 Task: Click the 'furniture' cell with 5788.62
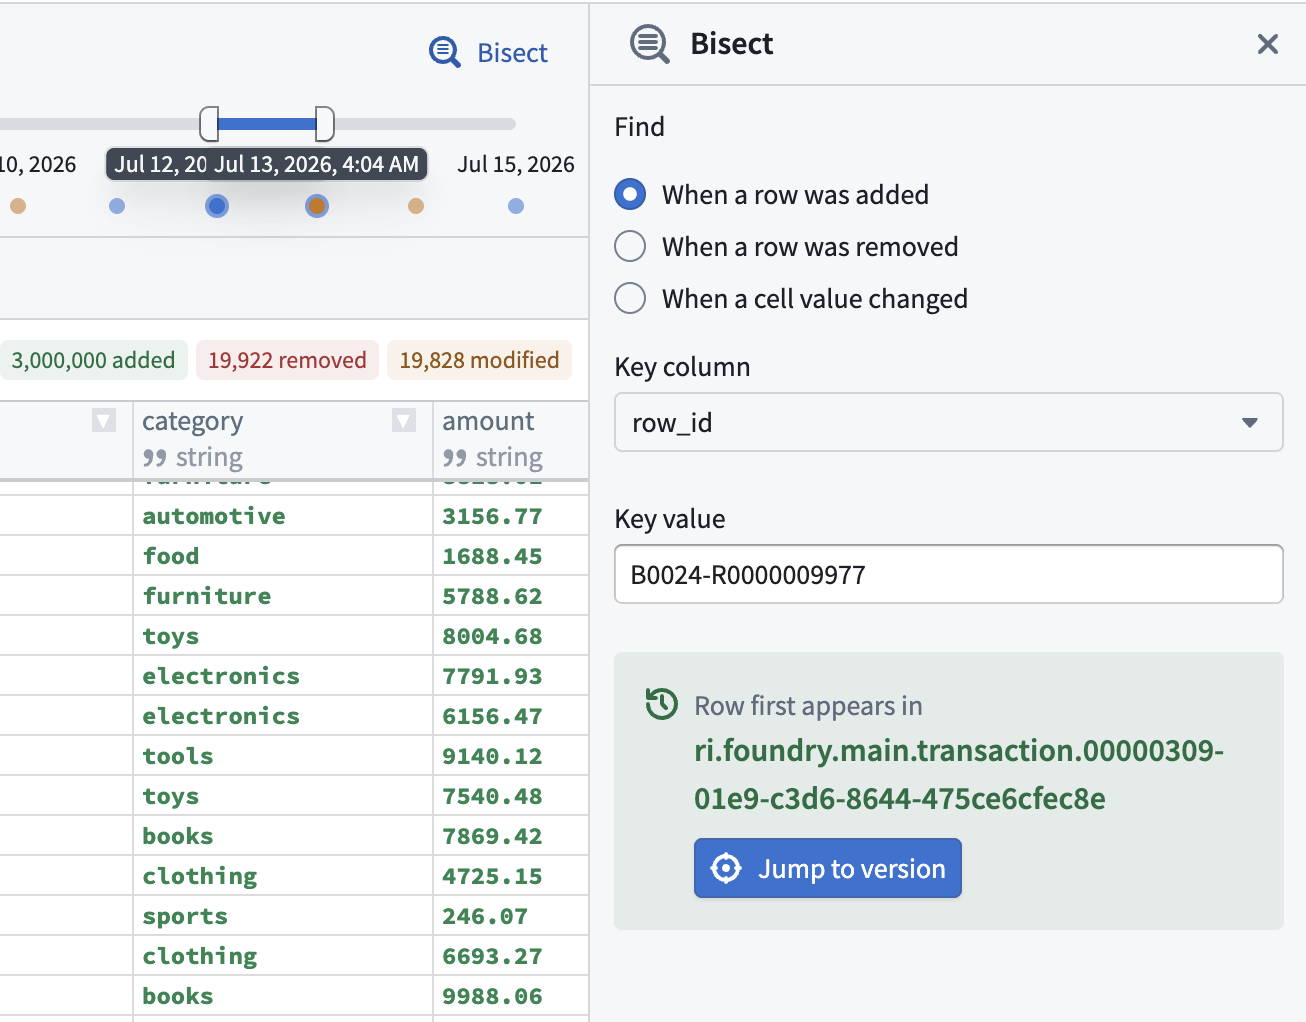point(283,596)
